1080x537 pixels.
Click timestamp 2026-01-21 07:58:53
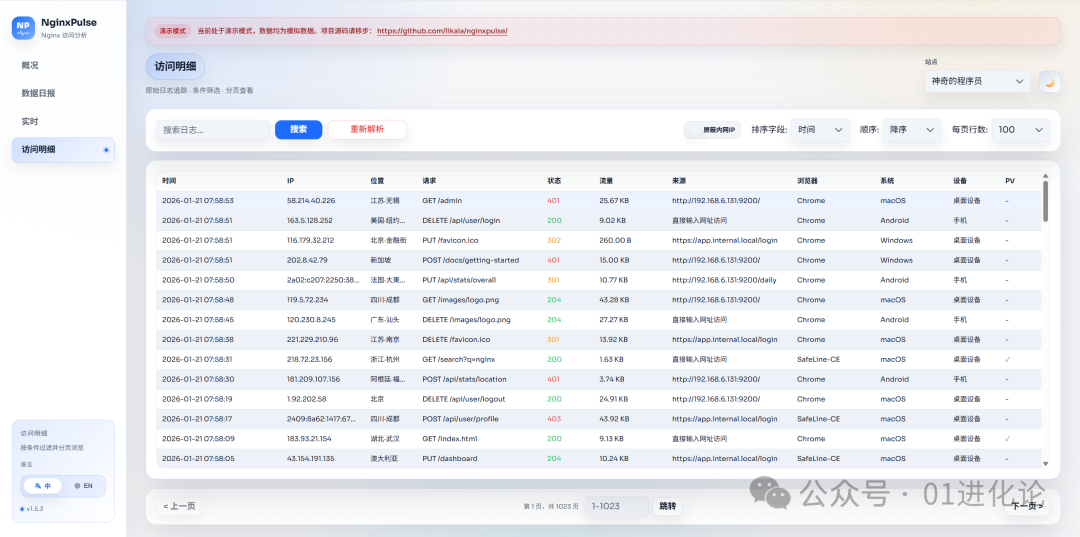pyautogui.click(x=198, y=201)
